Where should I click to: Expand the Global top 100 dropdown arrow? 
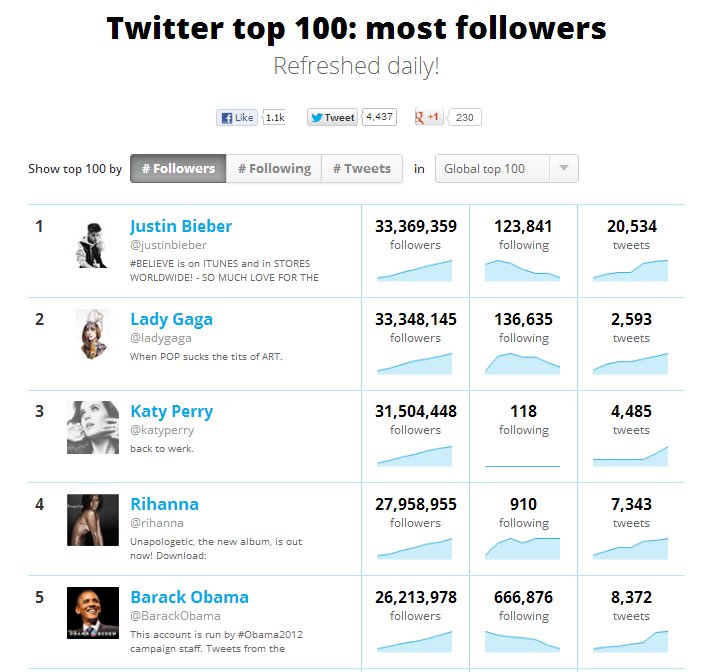pos(564,168)
